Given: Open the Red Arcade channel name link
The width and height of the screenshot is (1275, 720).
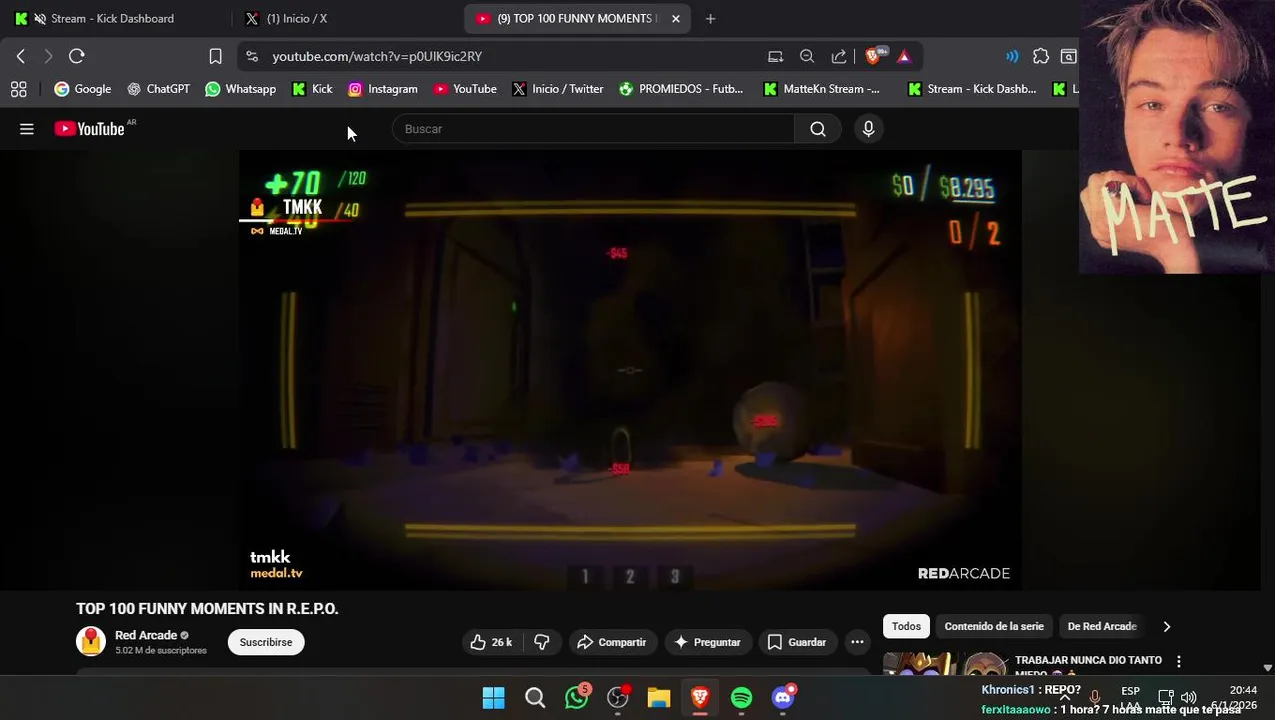Looking at the screenshot, I should [146, 635].
